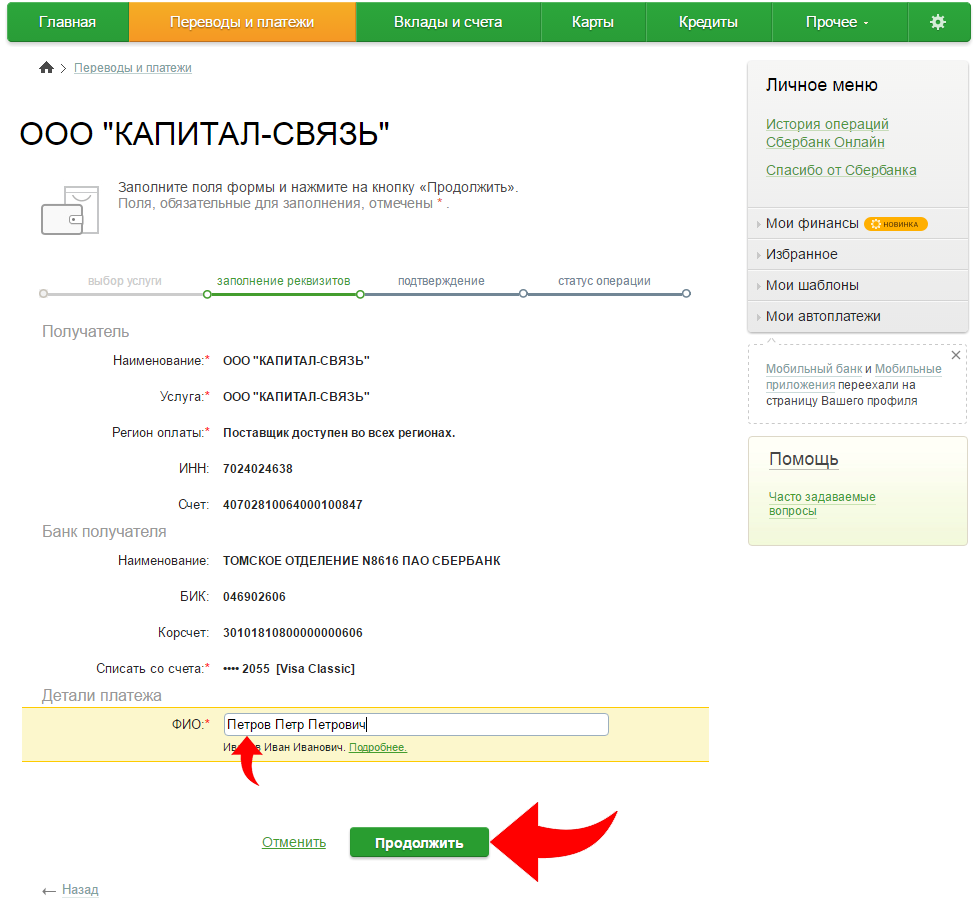Image resolution: width=978 pixels, height=922 pixels.
Task: Select Корсчет value 30101810800000000606
Action: click(x=293, y=633)
